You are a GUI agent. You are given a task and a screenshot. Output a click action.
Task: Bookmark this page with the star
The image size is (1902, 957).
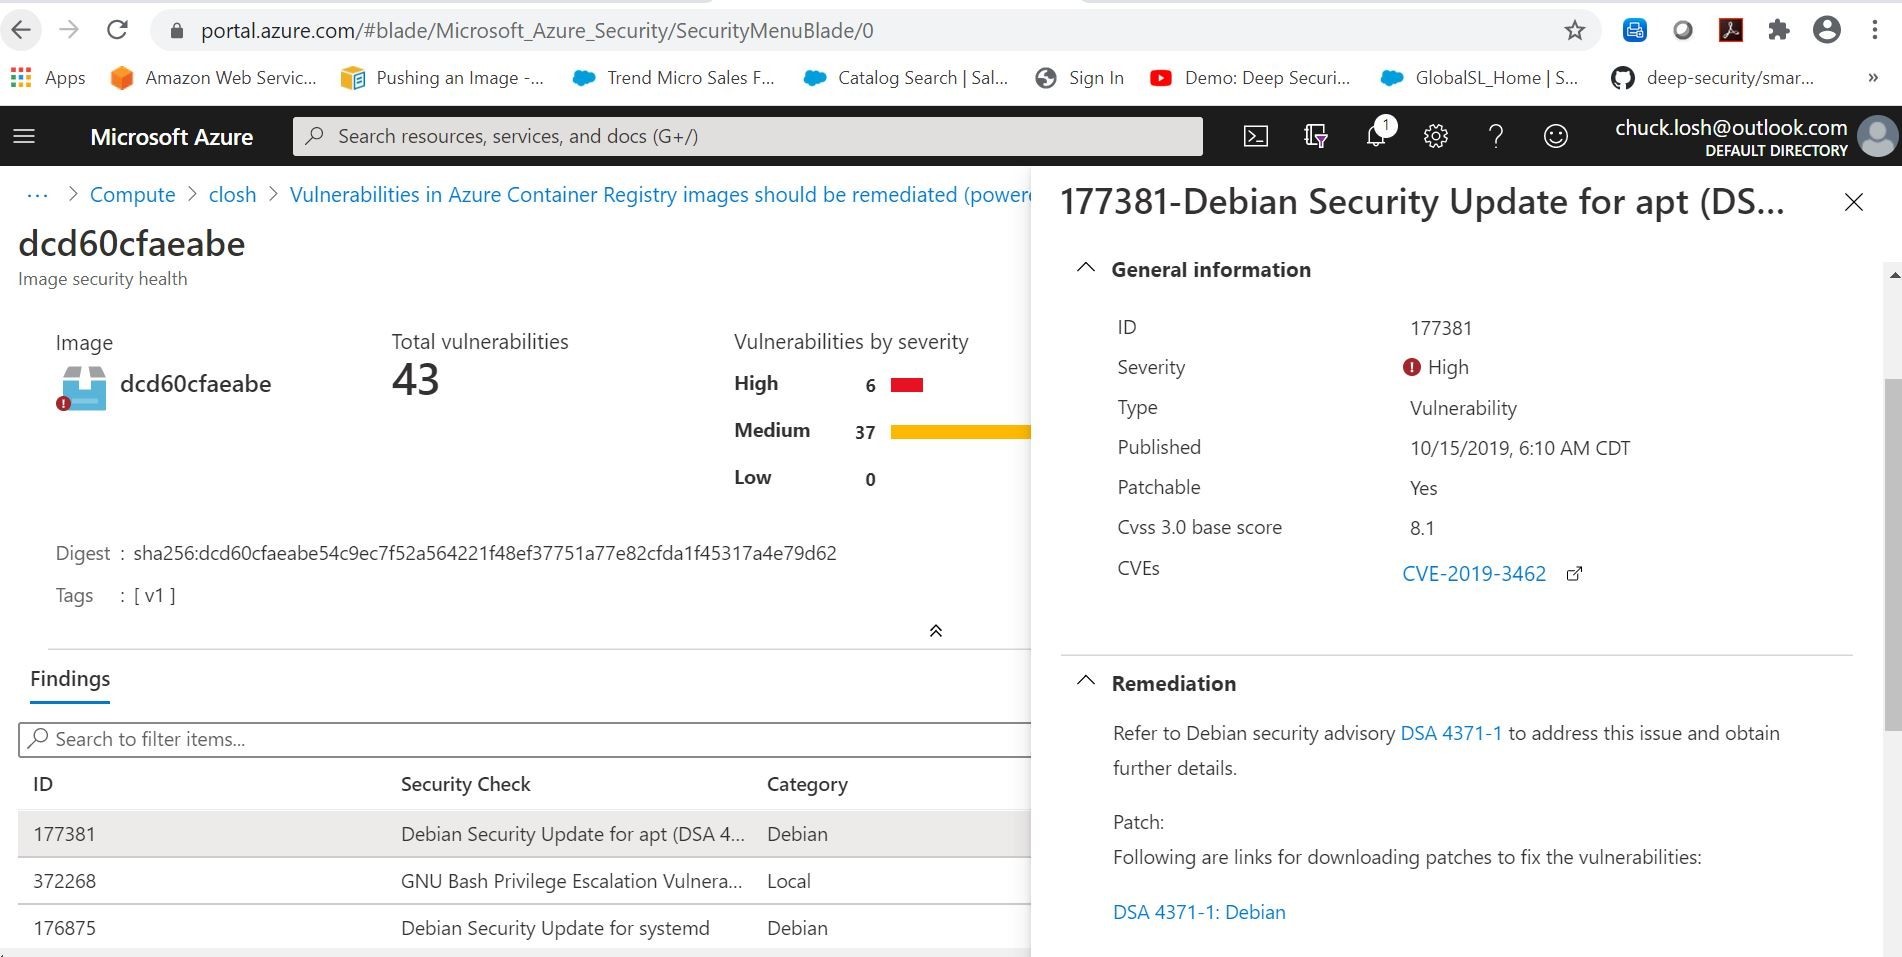(1575, 31)
